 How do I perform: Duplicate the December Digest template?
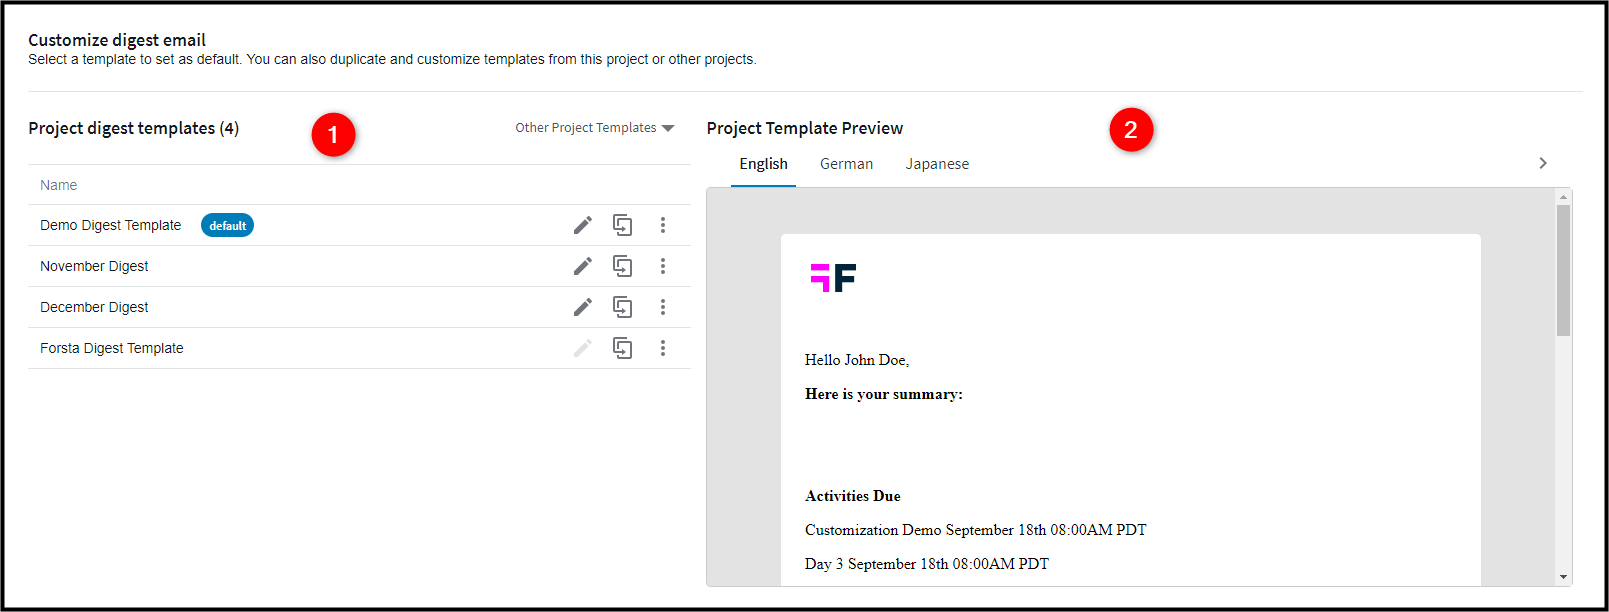(622, 307)
